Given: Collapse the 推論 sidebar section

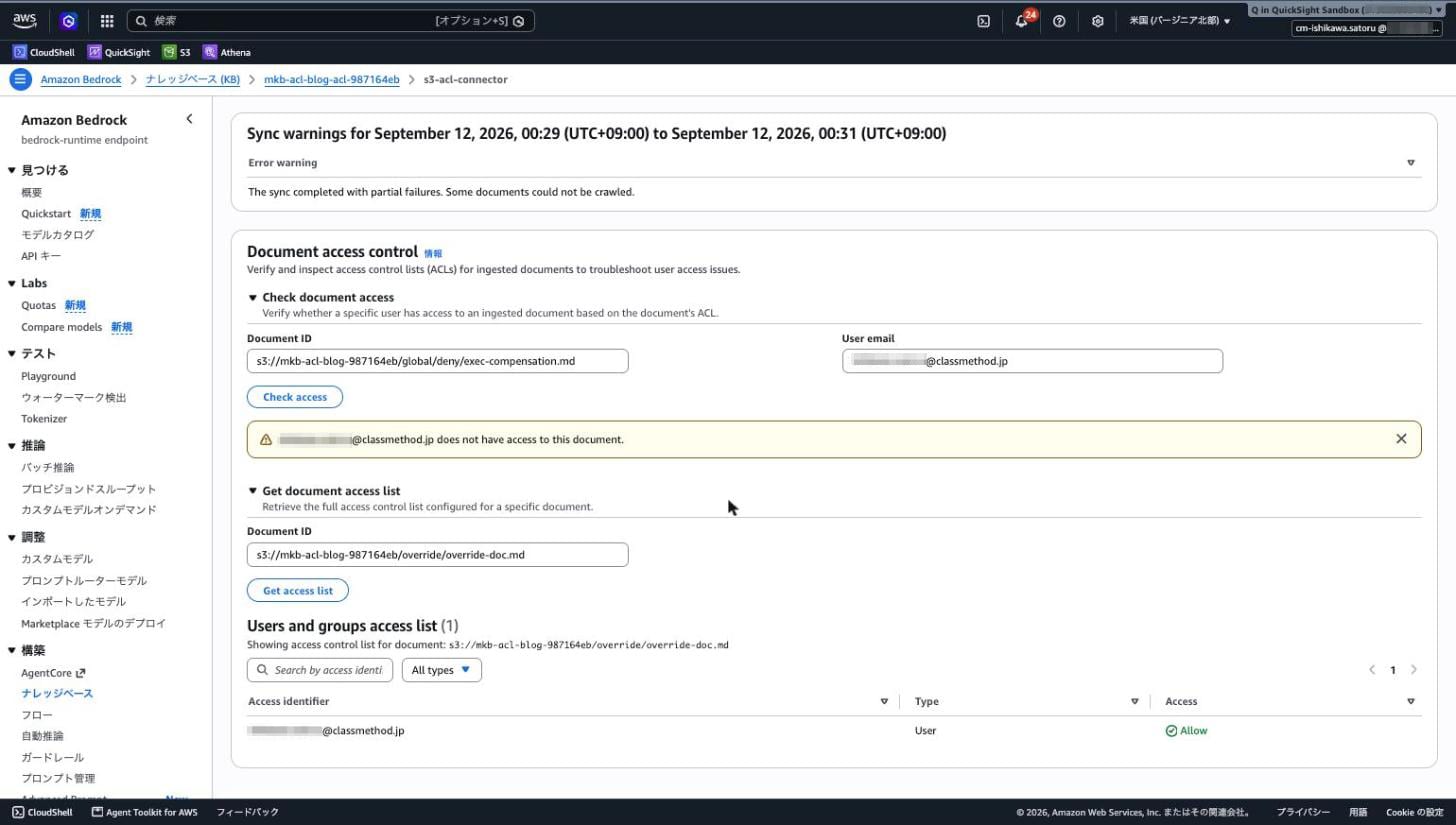Looking at the screenshot, I should (x=12, y=445).
